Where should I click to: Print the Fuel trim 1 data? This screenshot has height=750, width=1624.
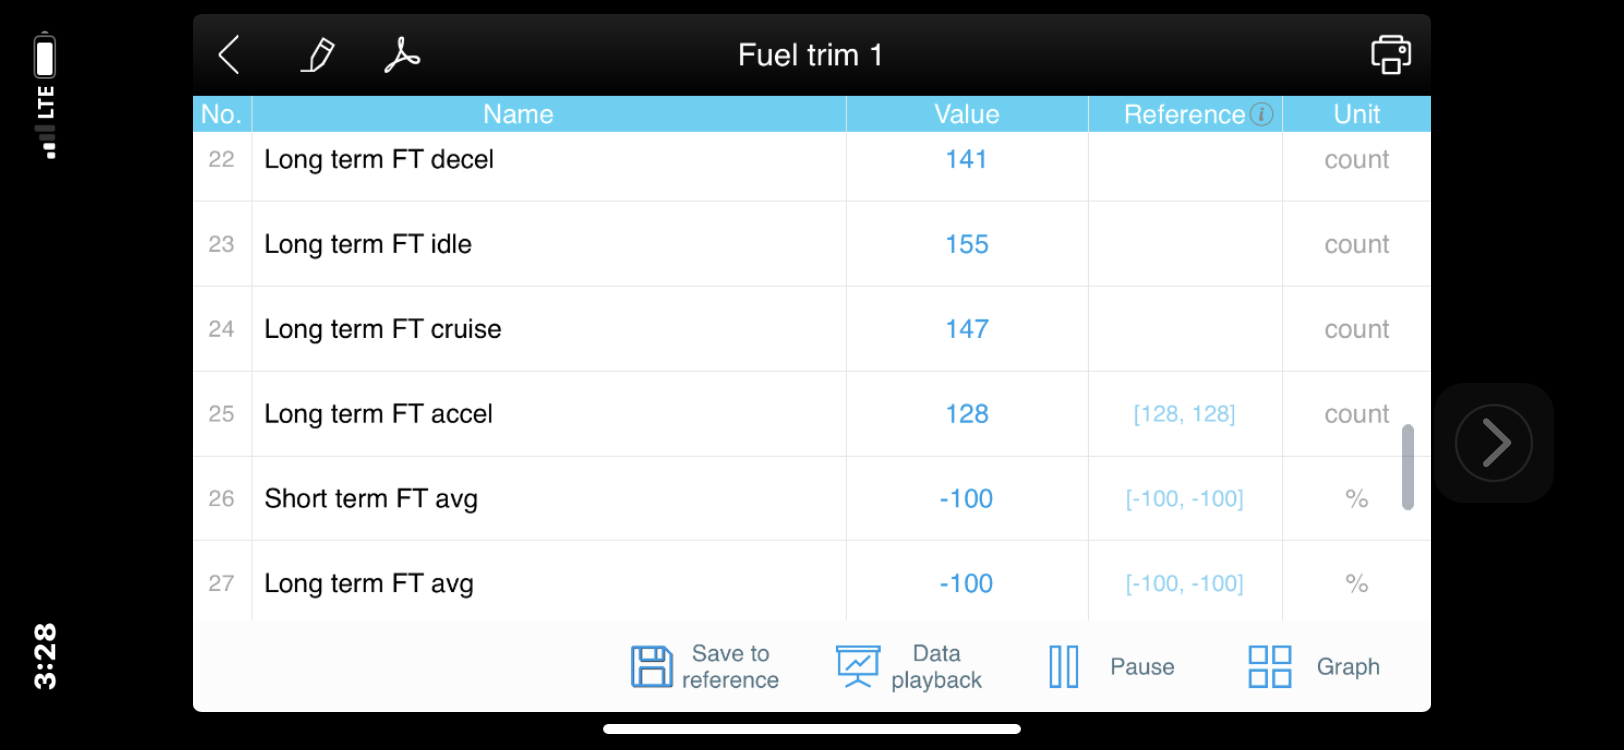1390,55
